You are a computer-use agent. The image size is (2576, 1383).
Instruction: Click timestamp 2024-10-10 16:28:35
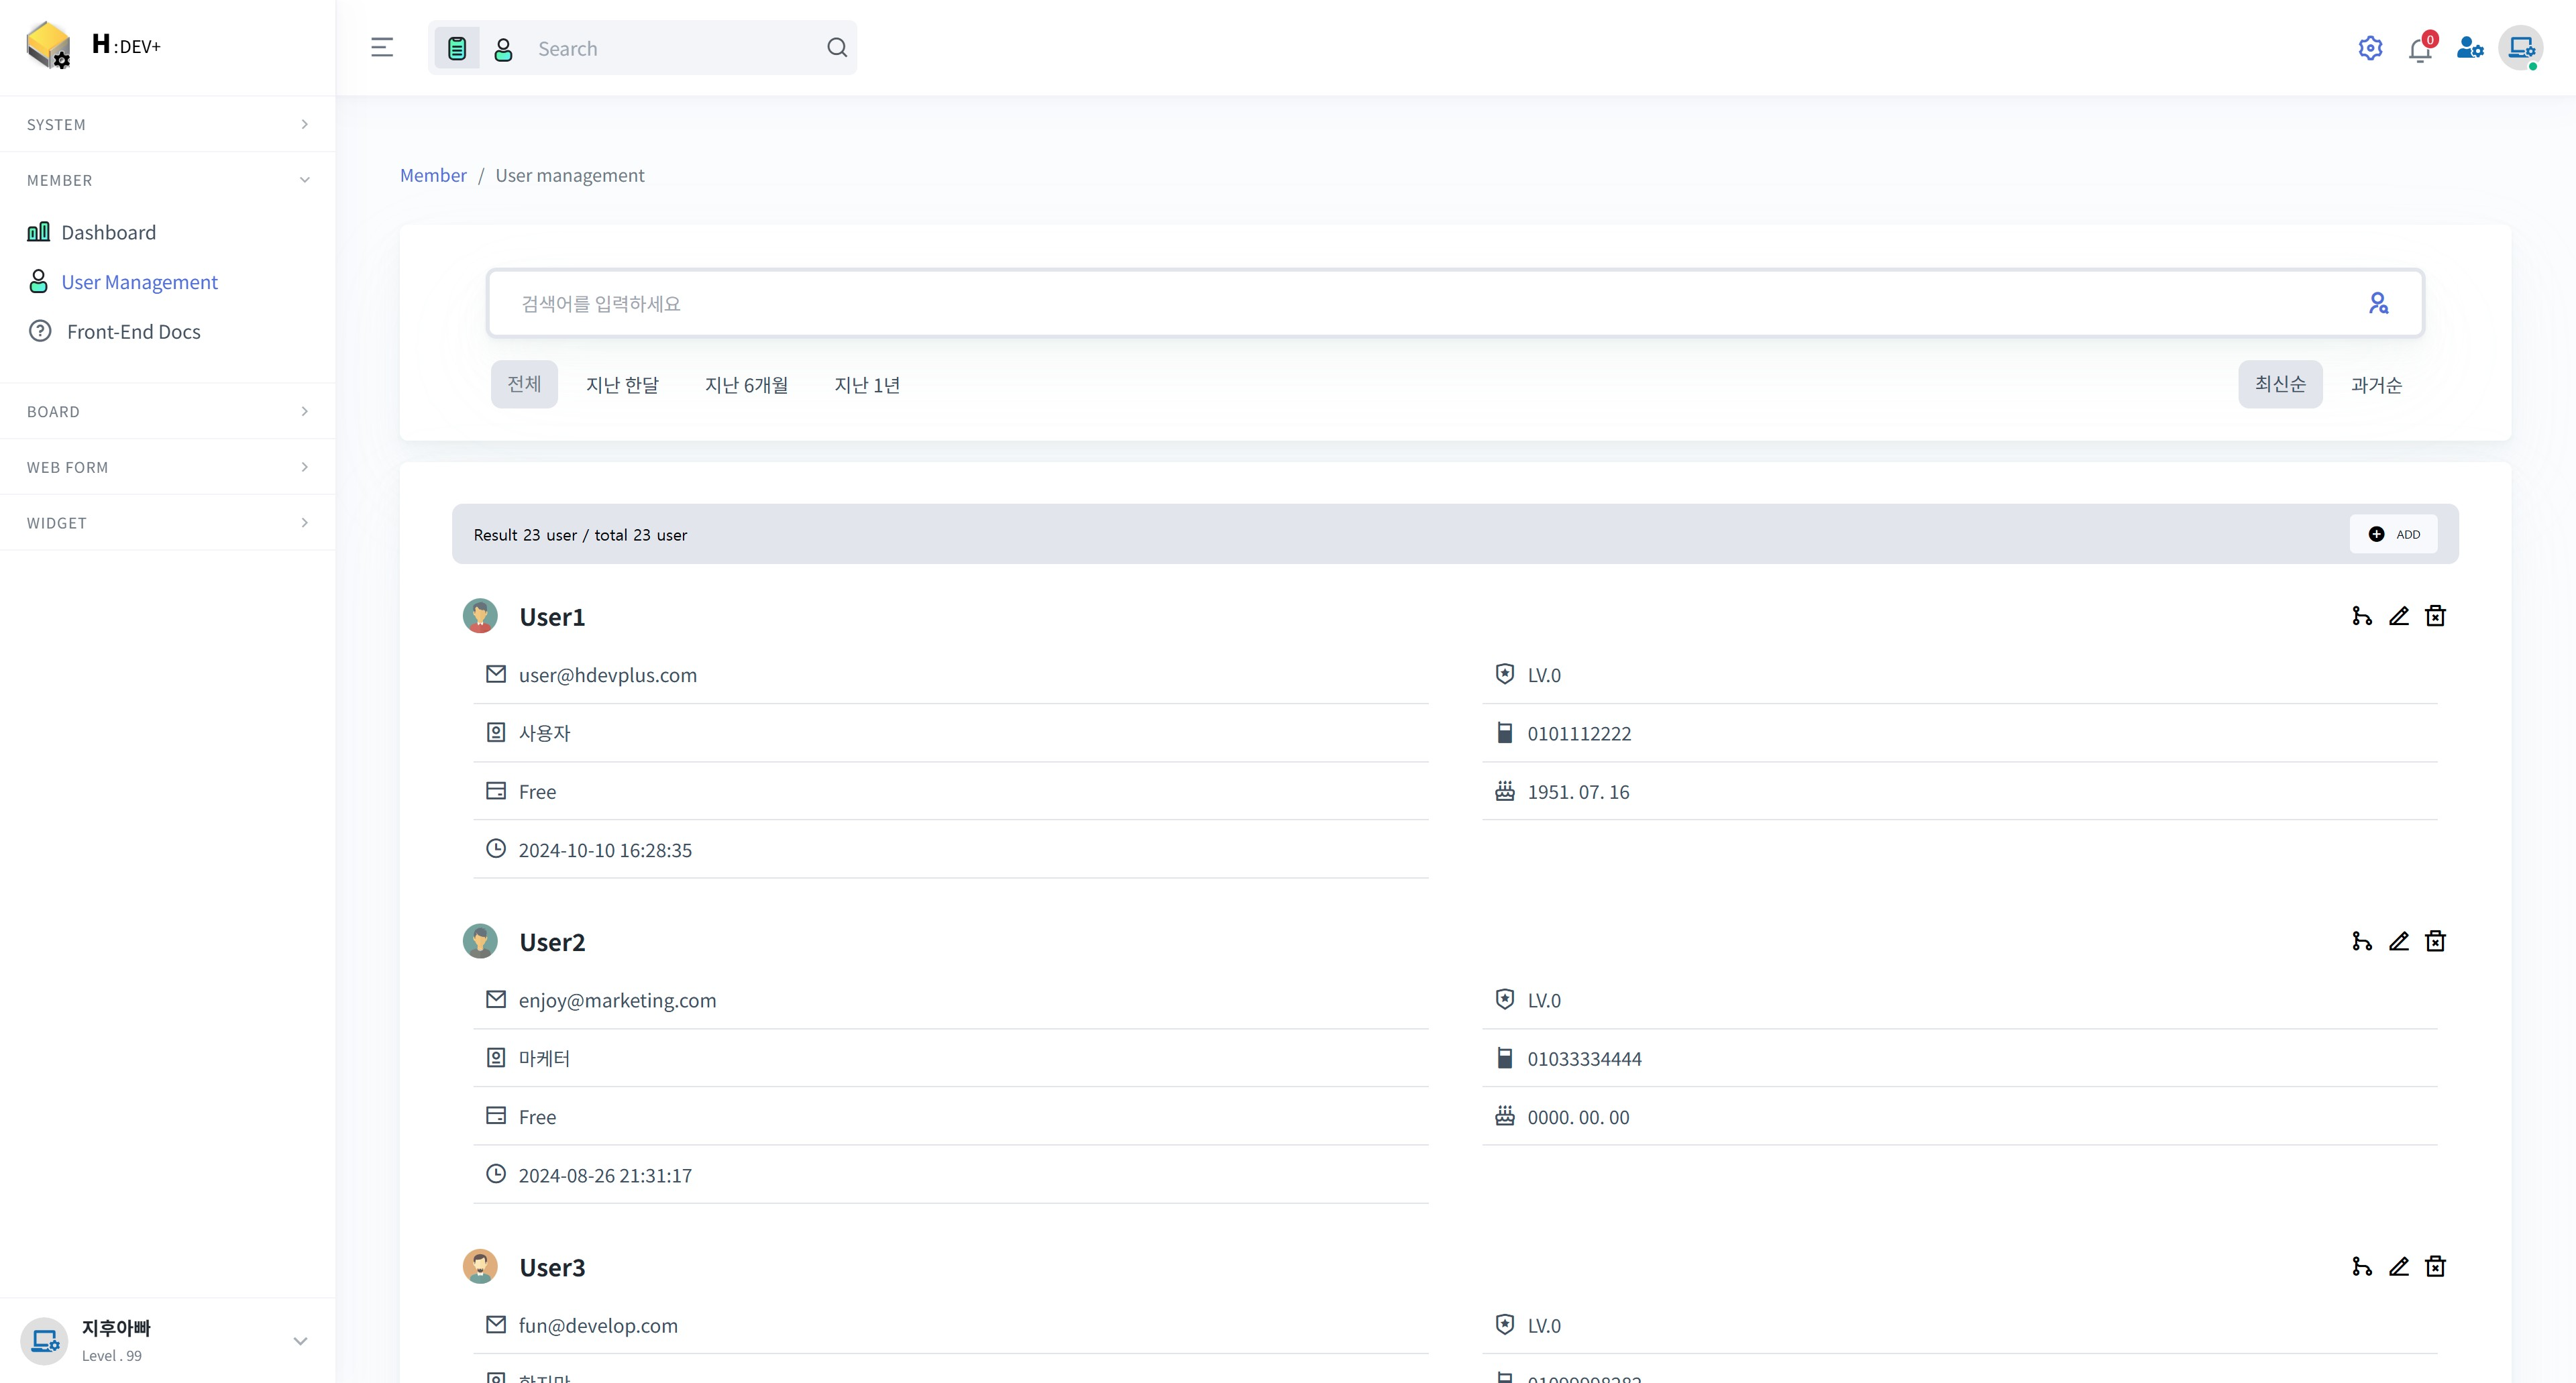click(x=605, y=850)
